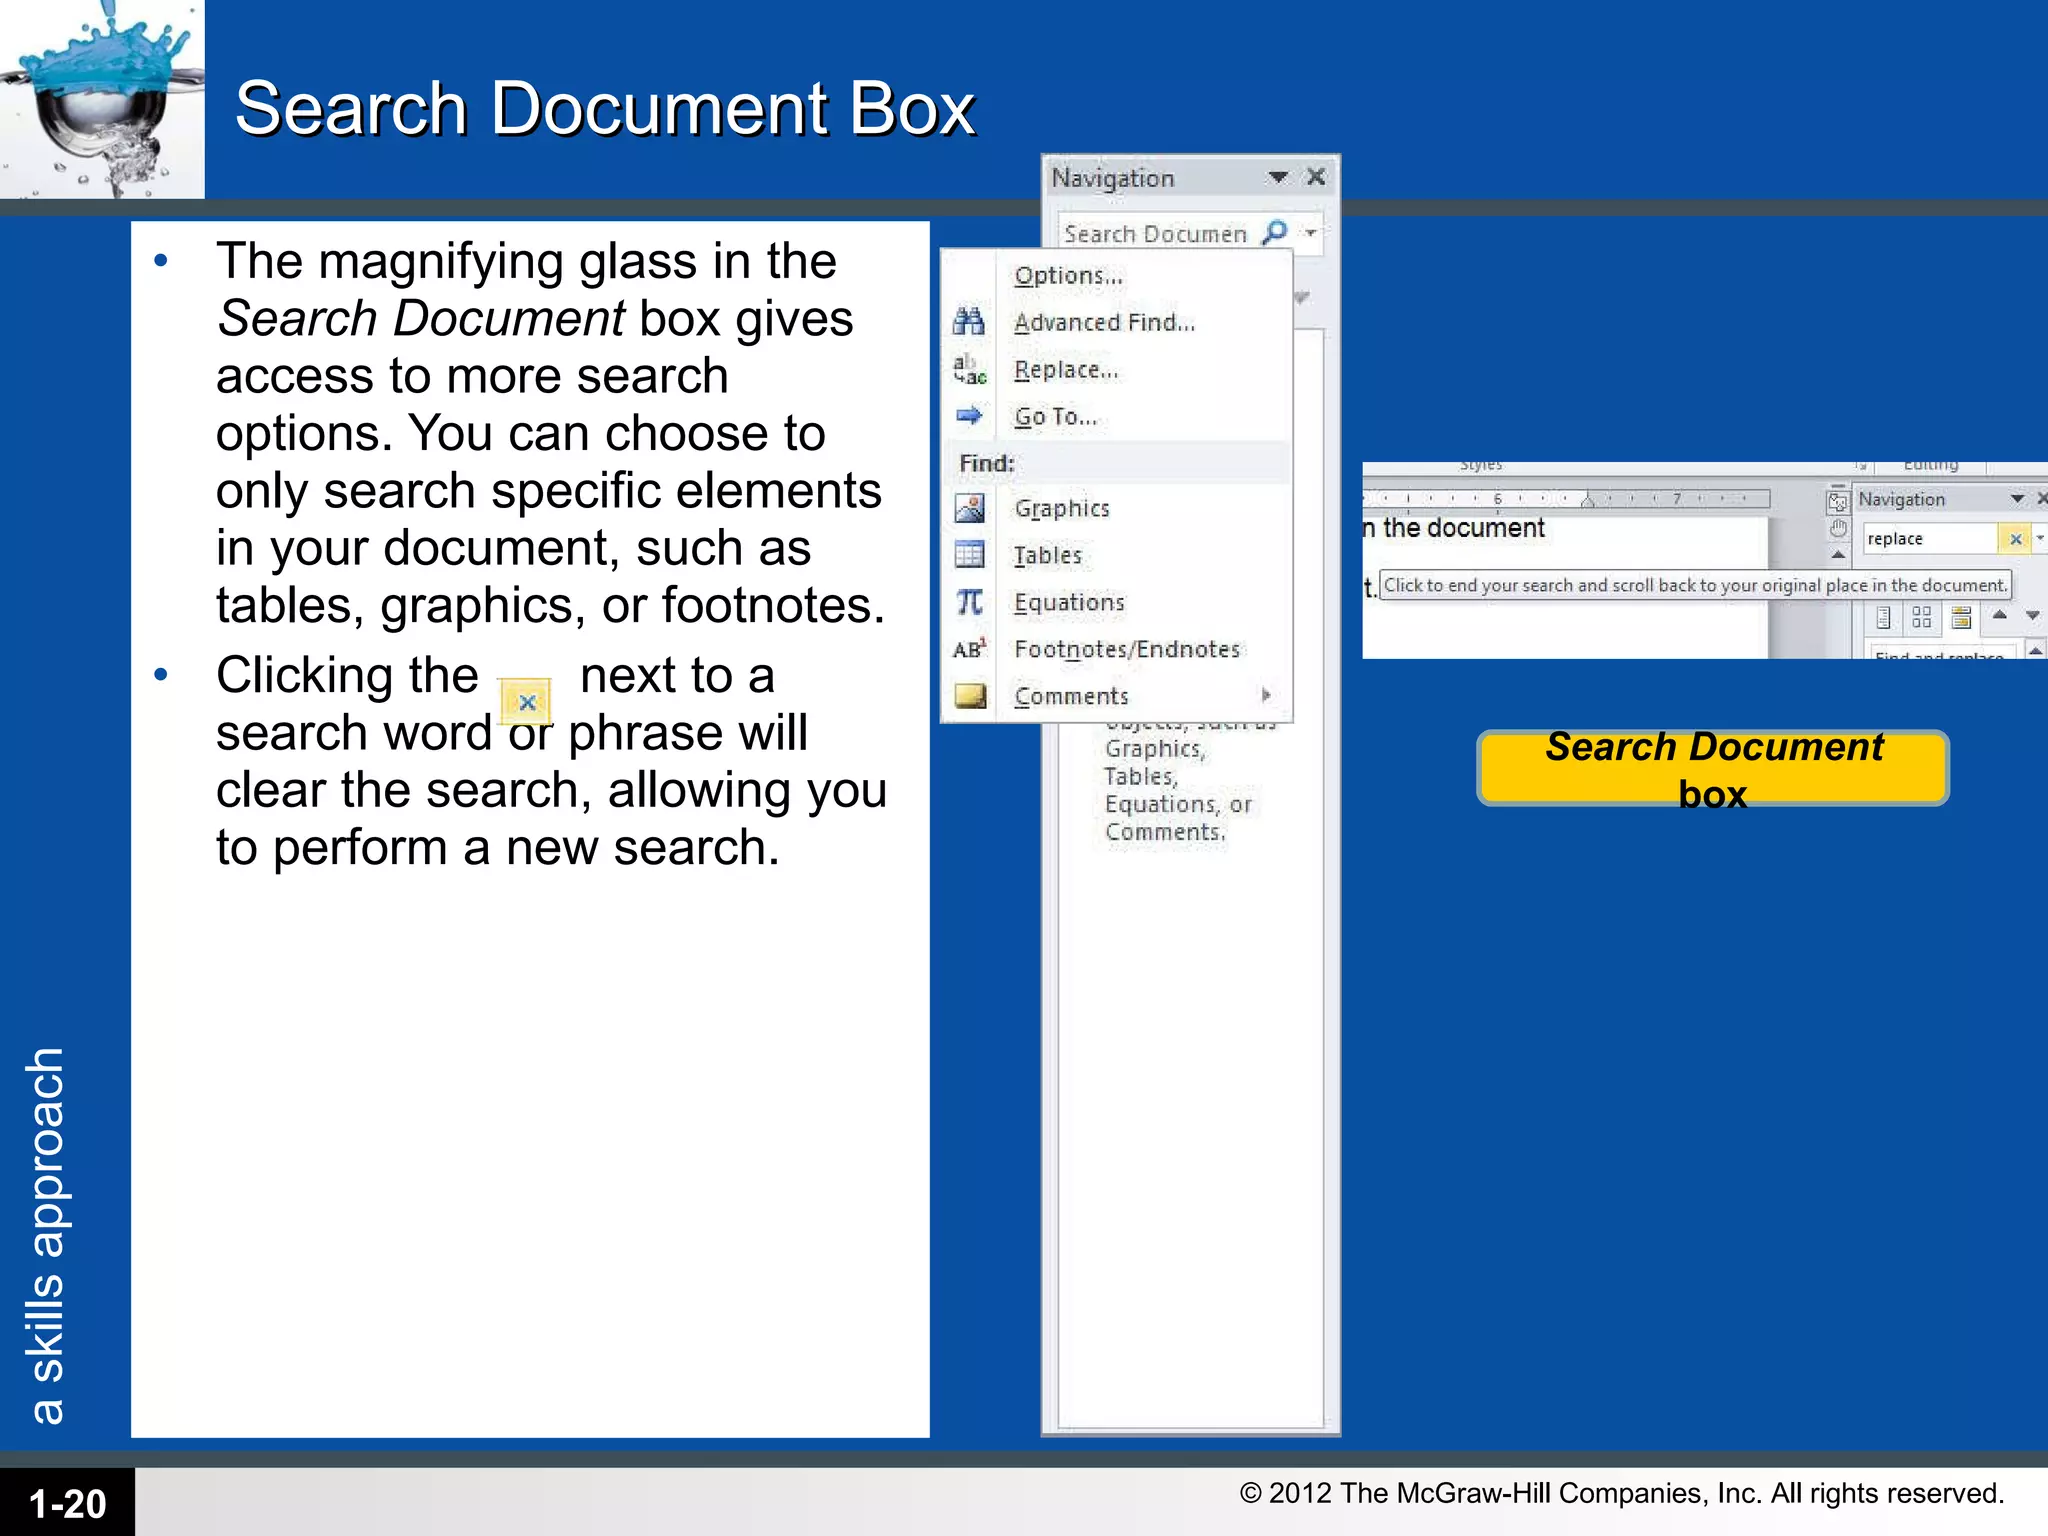
Task: Click the 'Styles' ribbon group label
Action: pos(1481,465)
